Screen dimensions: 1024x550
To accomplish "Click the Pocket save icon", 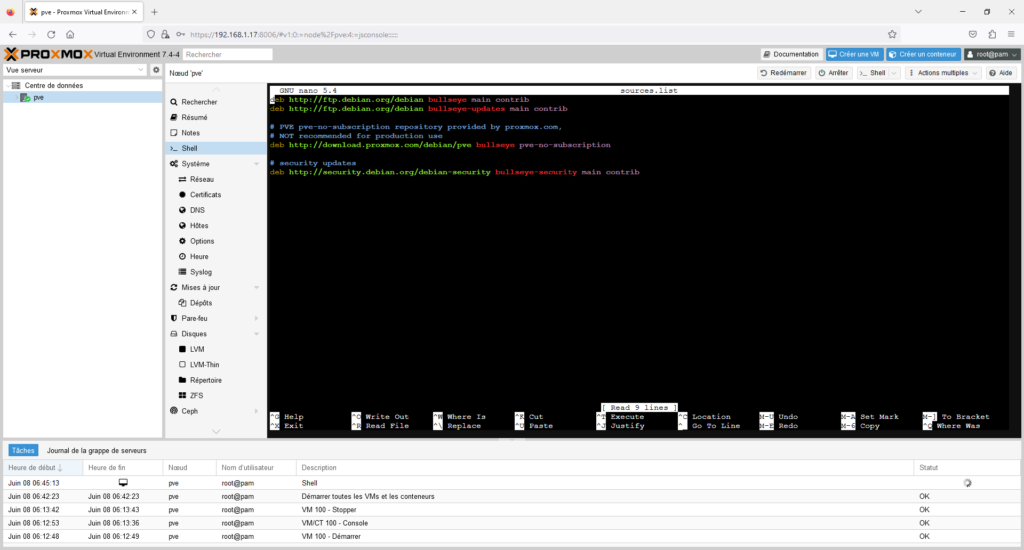I will click(x=973, y=35).
